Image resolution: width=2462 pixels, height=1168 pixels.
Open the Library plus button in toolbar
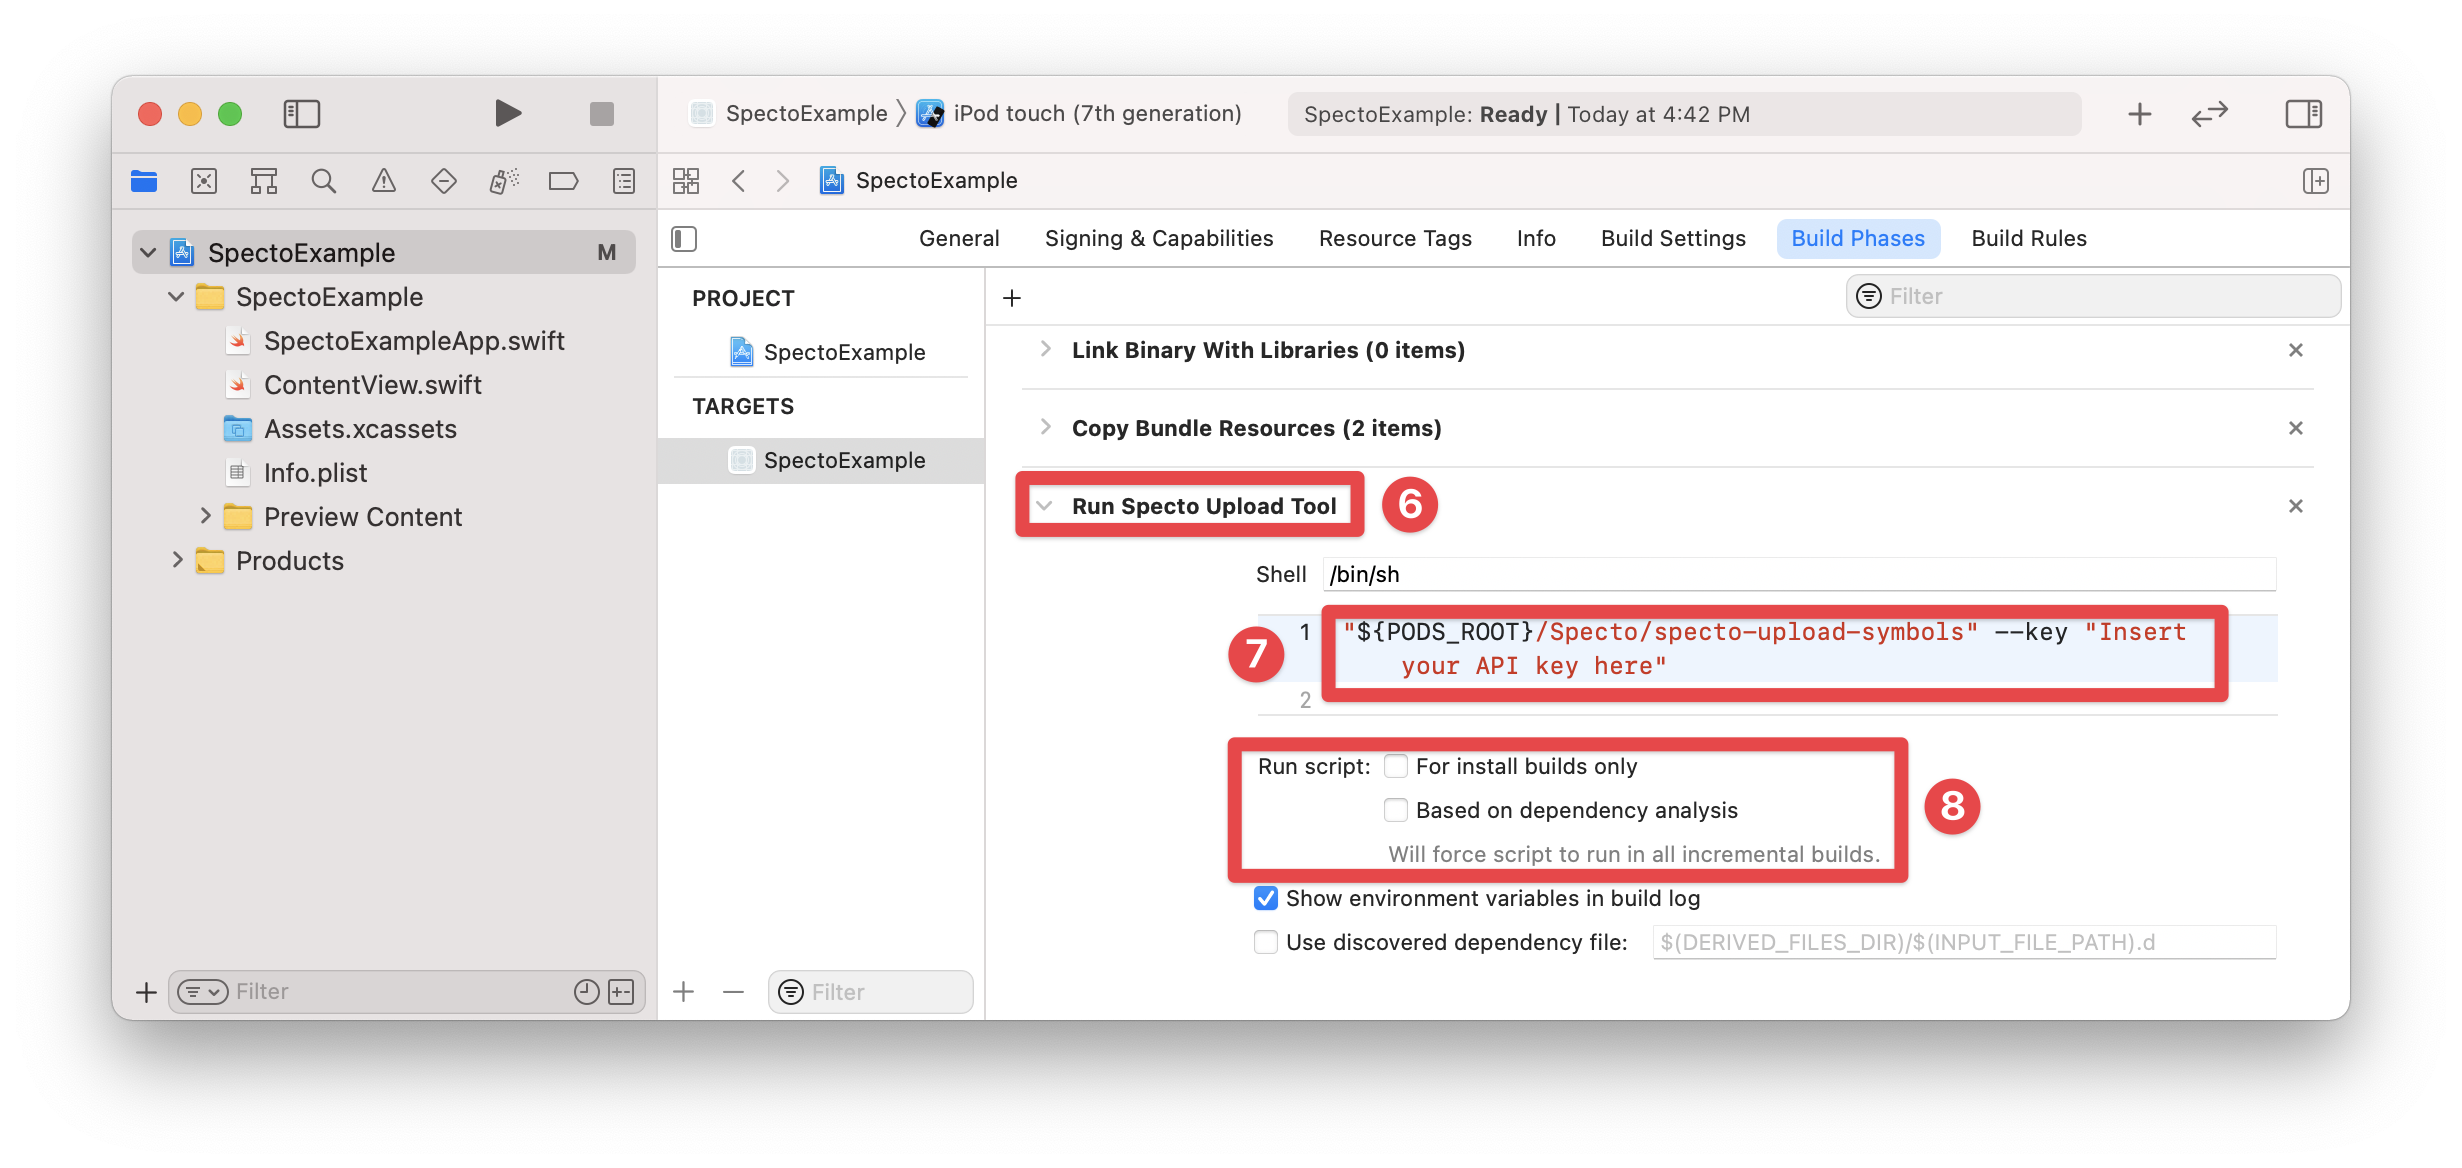click(x=2139, y=114)
